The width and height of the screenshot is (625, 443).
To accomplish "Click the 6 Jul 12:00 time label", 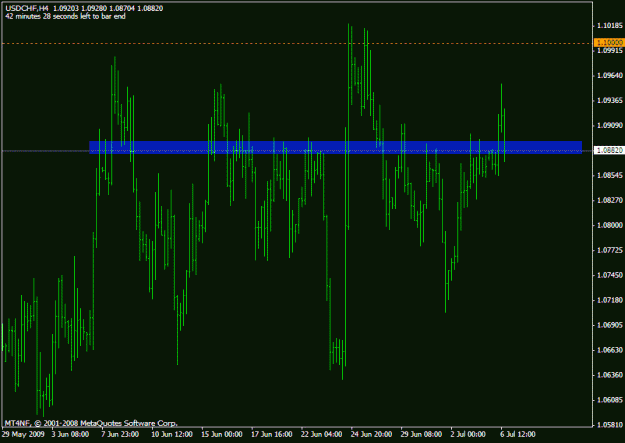I will point(518,434).
